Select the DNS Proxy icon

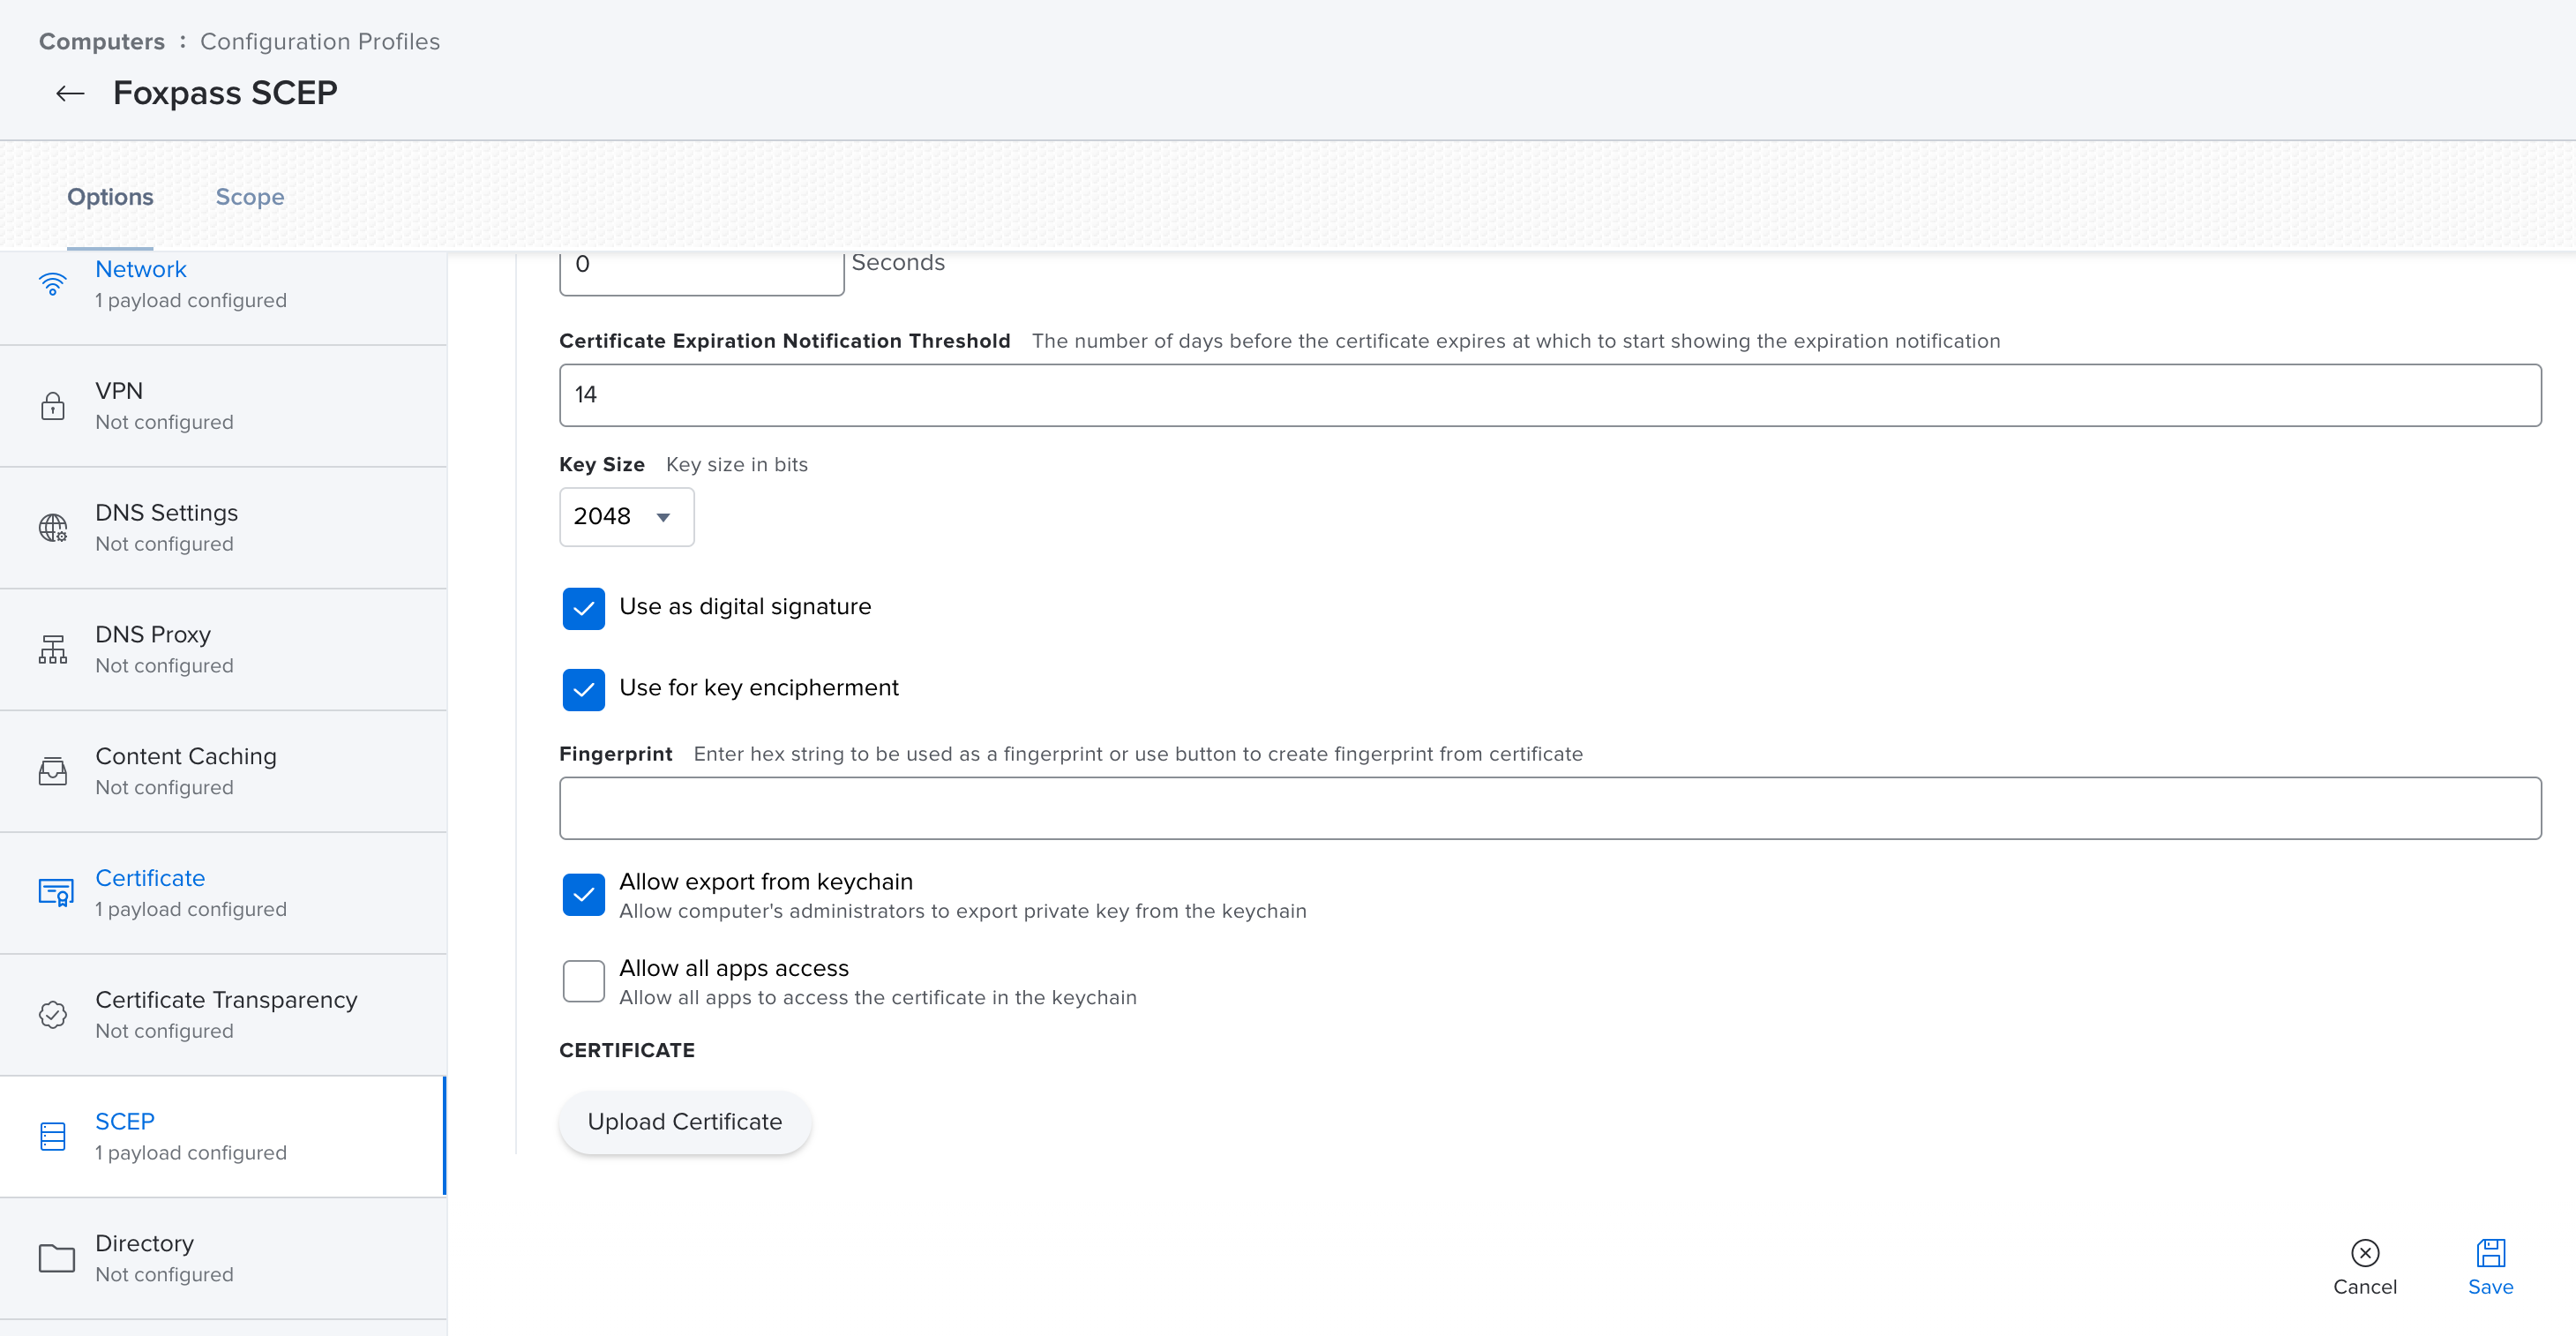[x=53, y=649]
